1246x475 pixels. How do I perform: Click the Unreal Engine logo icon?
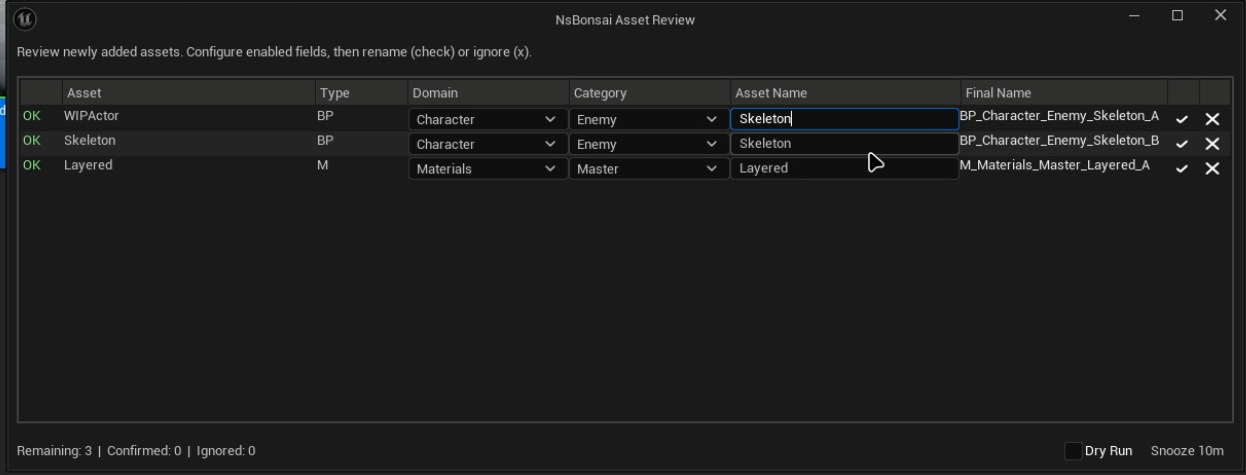28,18
